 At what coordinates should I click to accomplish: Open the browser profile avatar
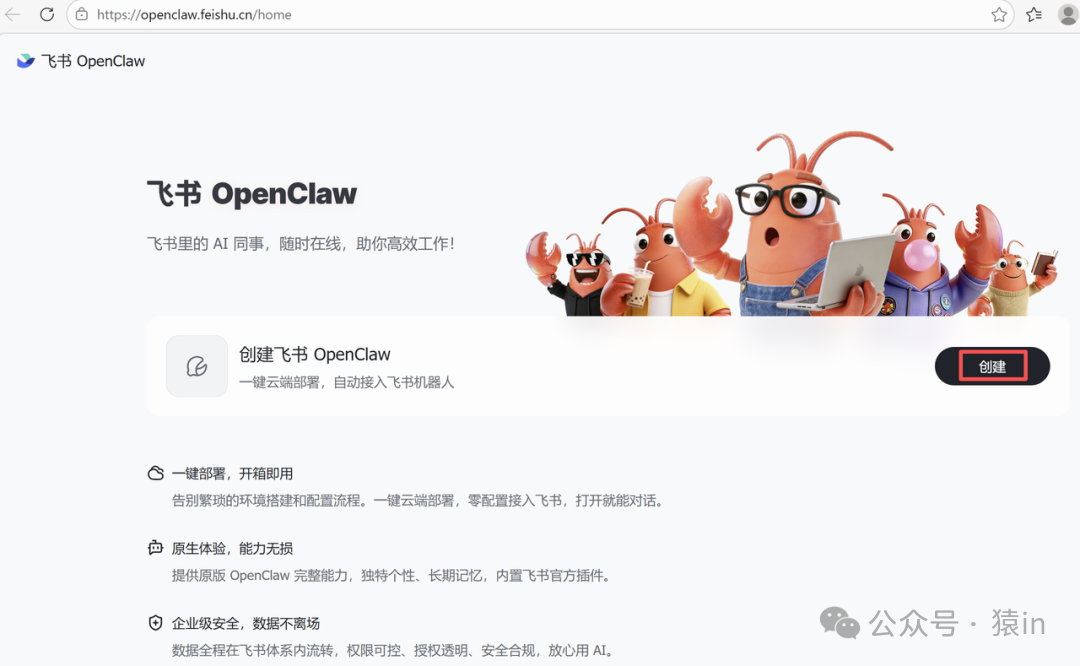tap(1068, 14)
